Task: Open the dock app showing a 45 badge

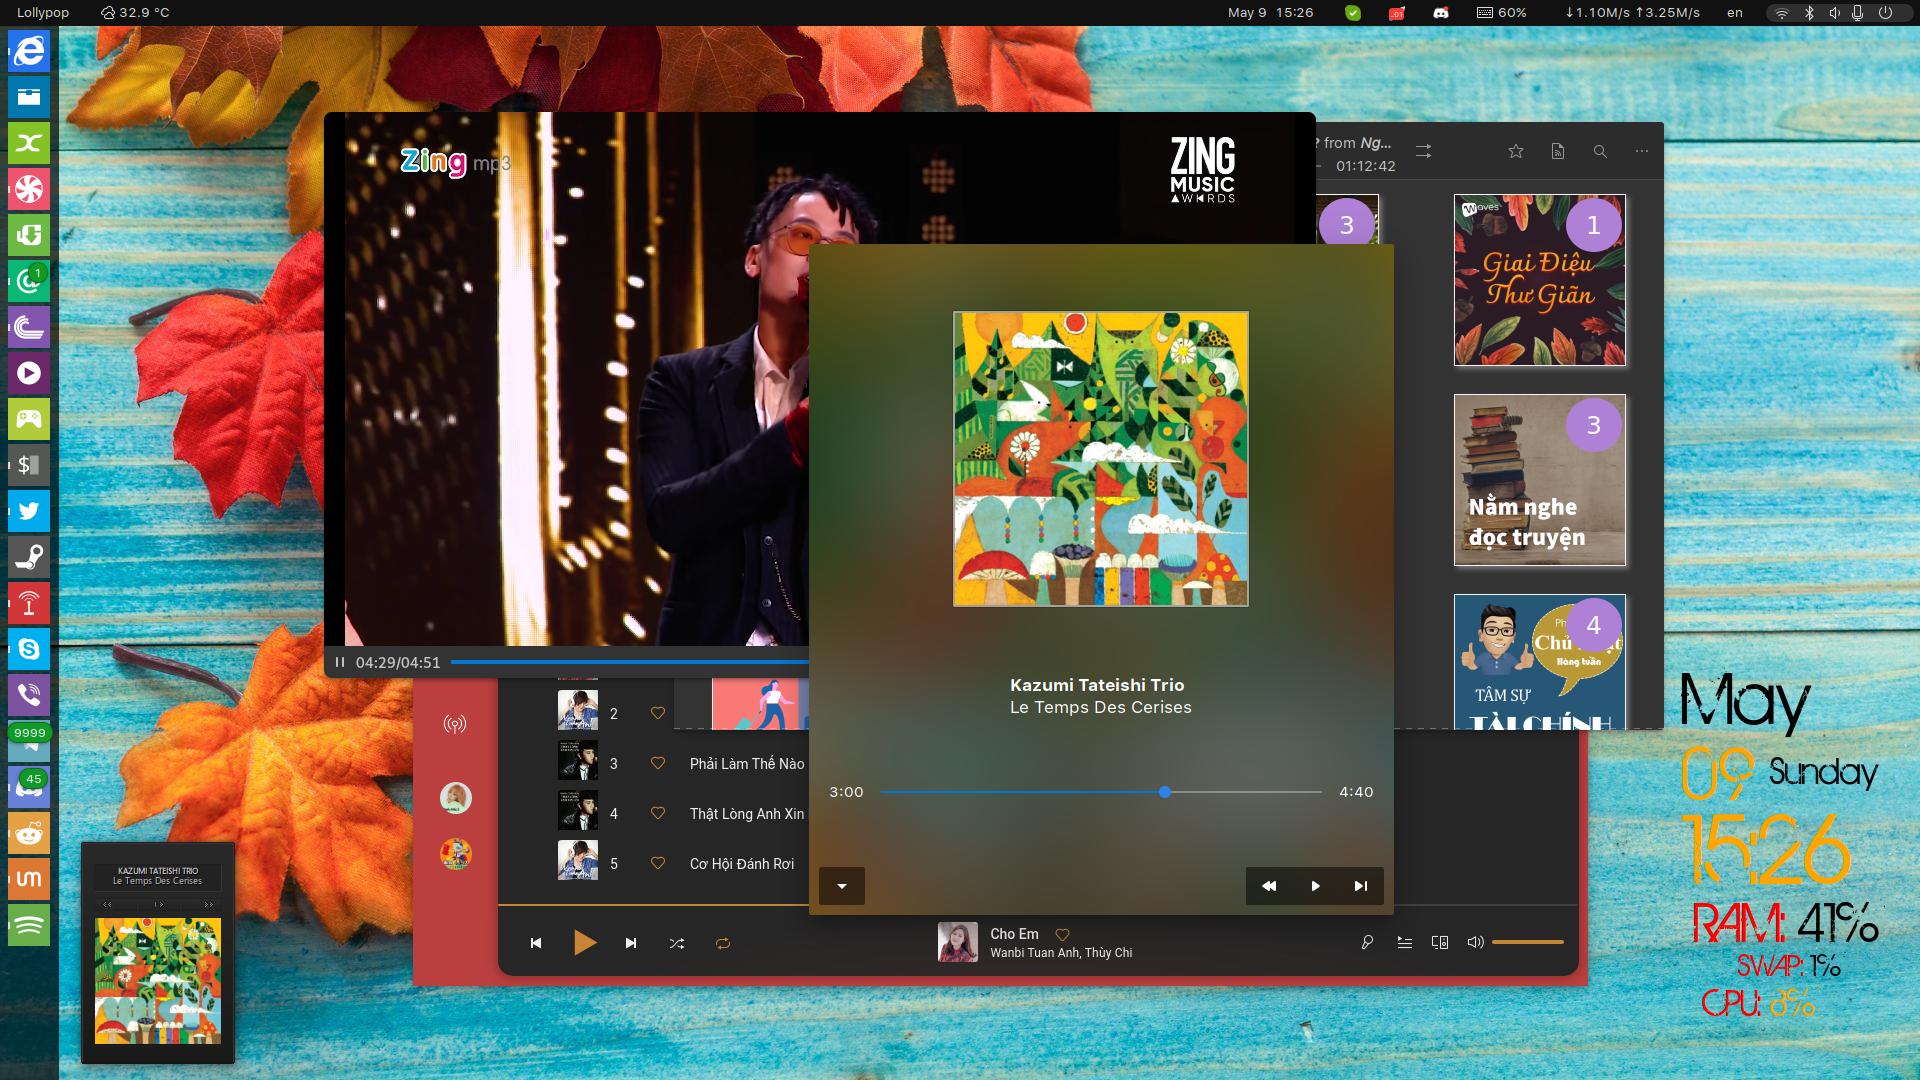Action: pos(29,787)
